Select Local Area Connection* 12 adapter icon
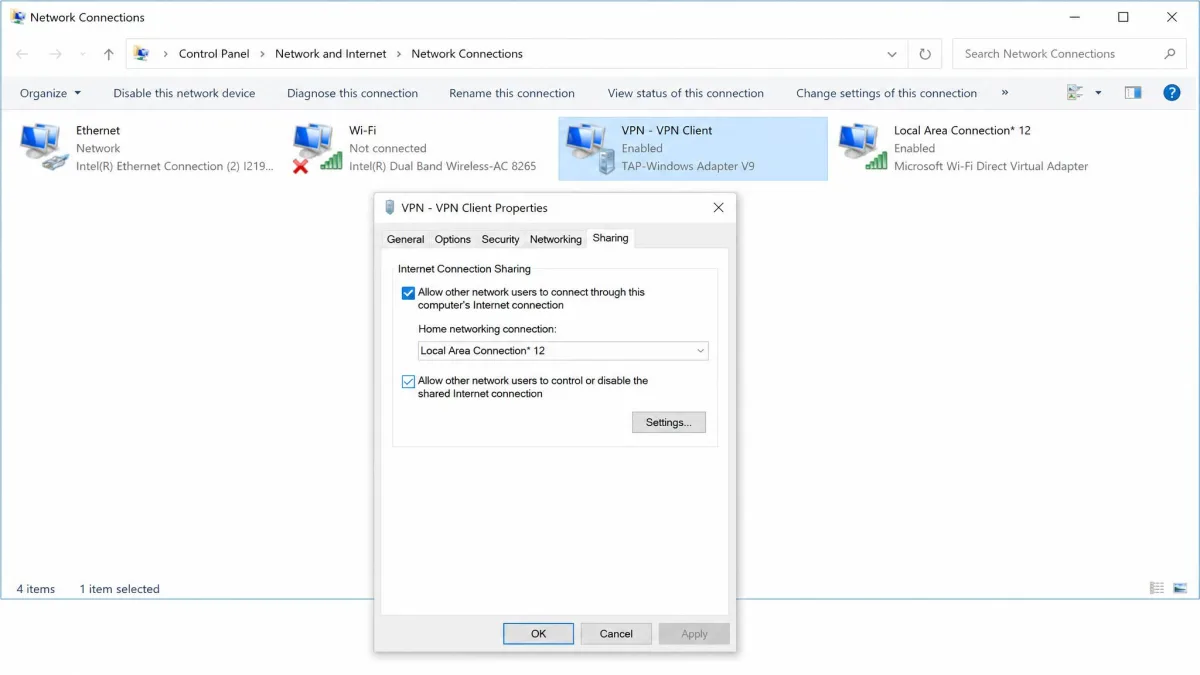This screenshot has height=675, width=1200. (863, 148)
